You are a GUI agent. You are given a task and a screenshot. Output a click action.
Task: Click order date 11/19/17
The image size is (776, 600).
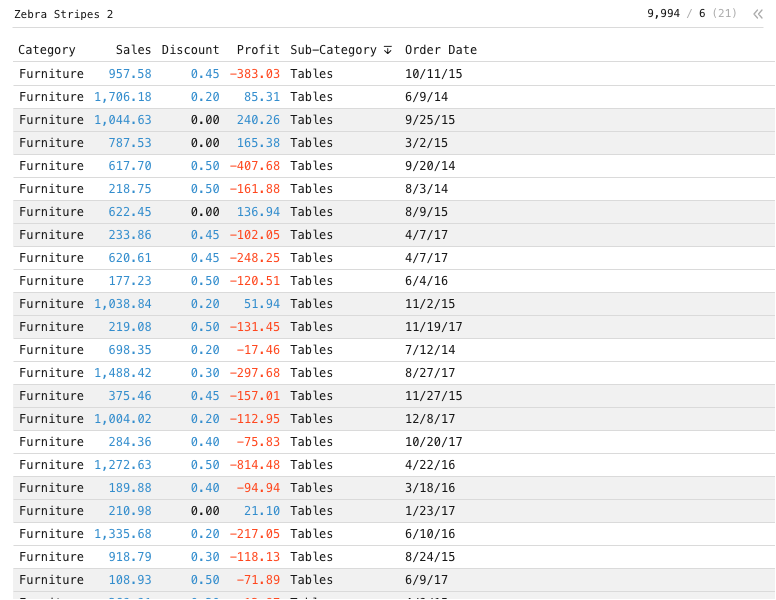click(x=434, y=327)
